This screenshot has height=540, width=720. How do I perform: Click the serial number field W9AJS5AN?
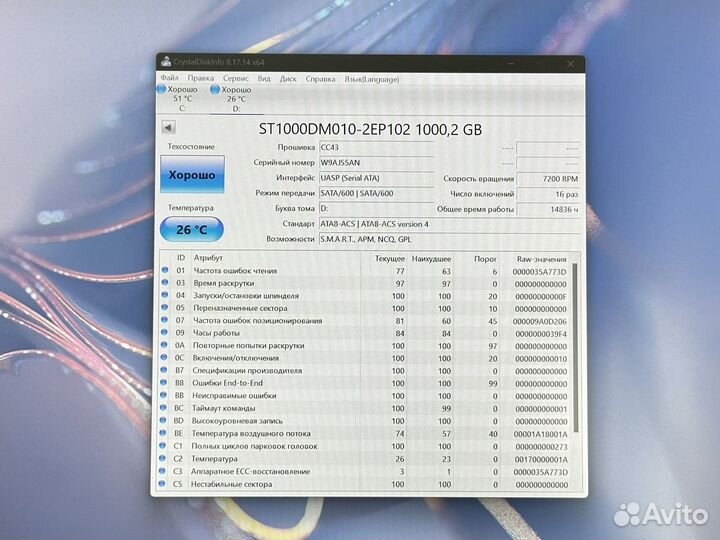pyautogui.click(x=377, y=163)
